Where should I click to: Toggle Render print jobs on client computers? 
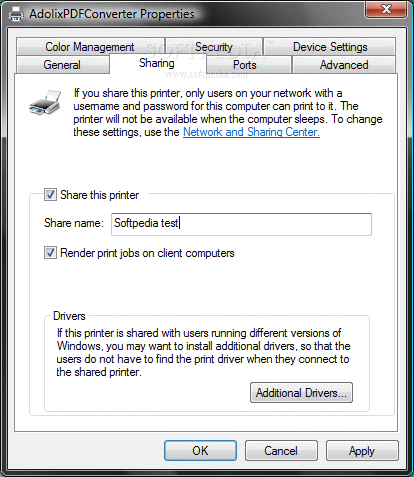coord(50,253)
